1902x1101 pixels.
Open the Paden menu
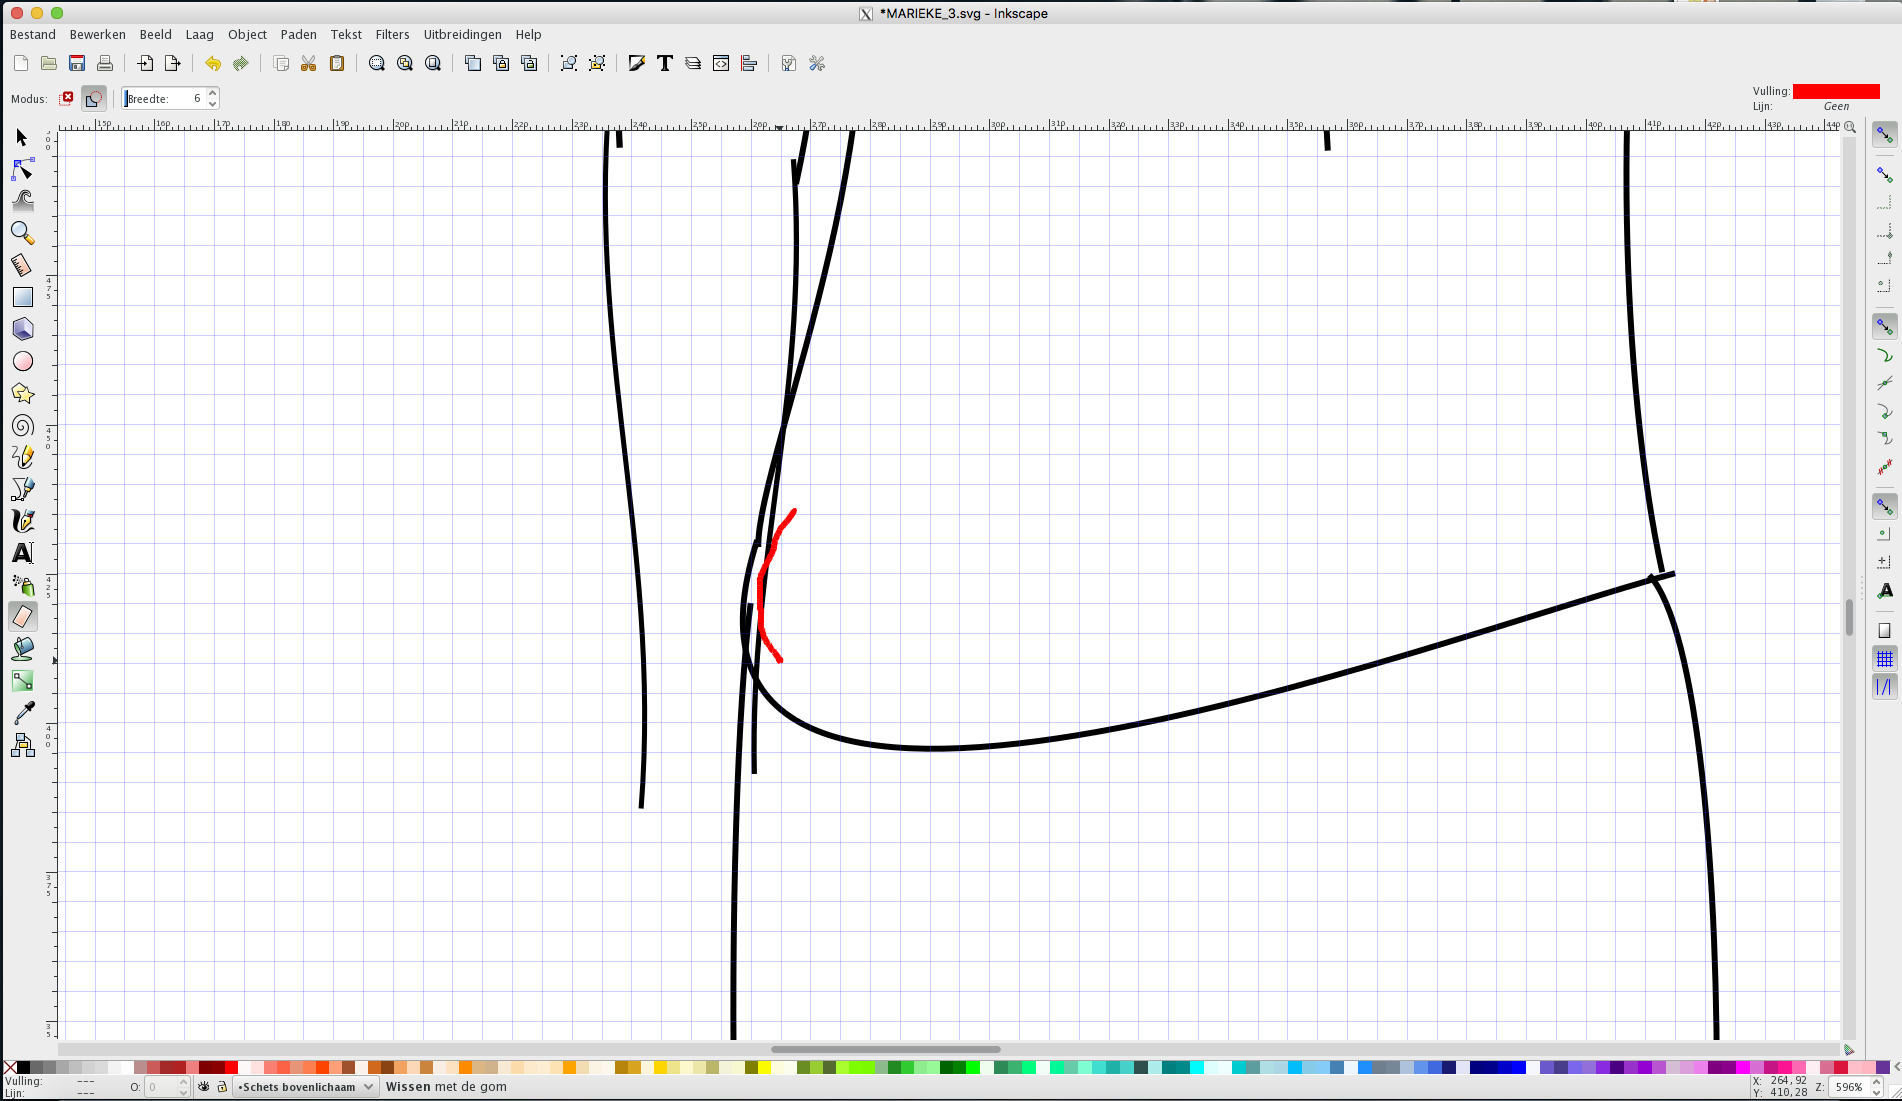click(x=298, y=34)
